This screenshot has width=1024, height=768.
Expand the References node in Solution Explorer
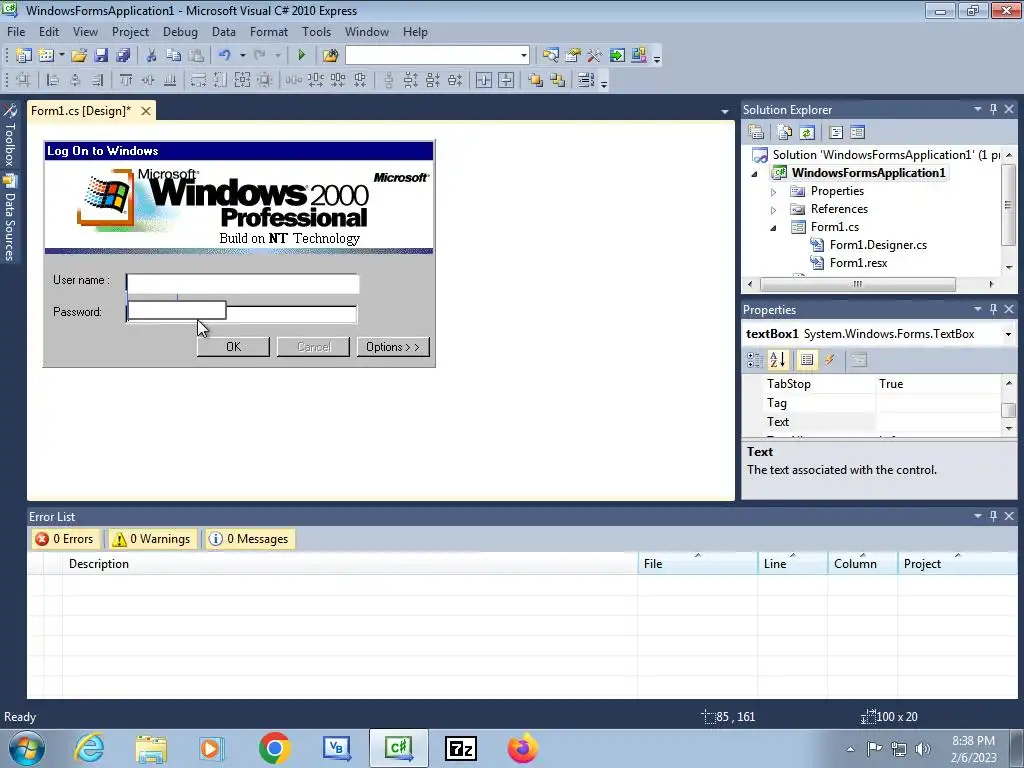[x=773, y=210]
